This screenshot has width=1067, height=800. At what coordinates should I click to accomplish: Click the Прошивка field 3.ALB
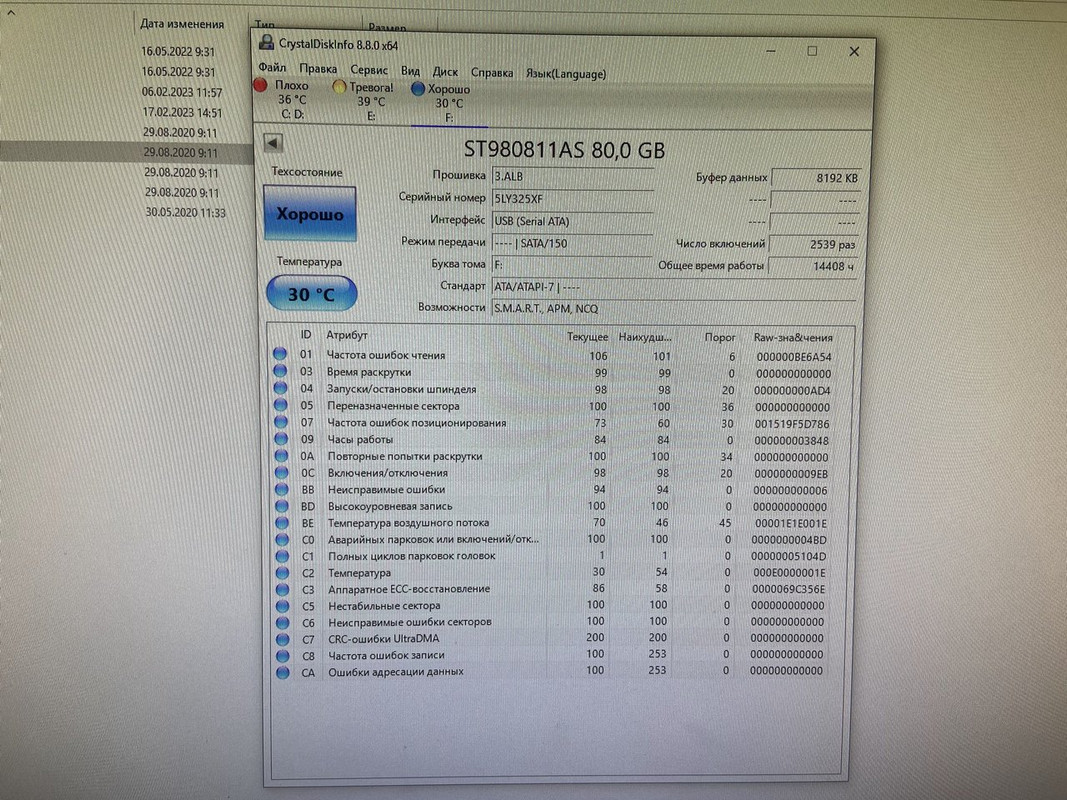pyautogui.click(x=572, y=177)
